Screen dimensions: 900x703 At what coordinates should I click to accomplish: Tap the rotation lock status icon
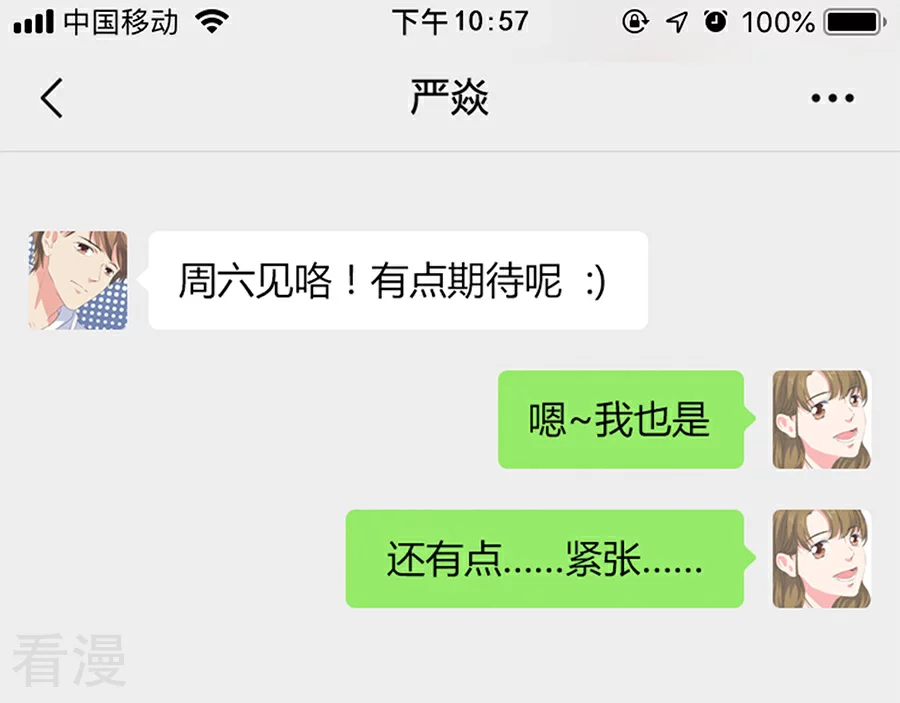[635, 22]
